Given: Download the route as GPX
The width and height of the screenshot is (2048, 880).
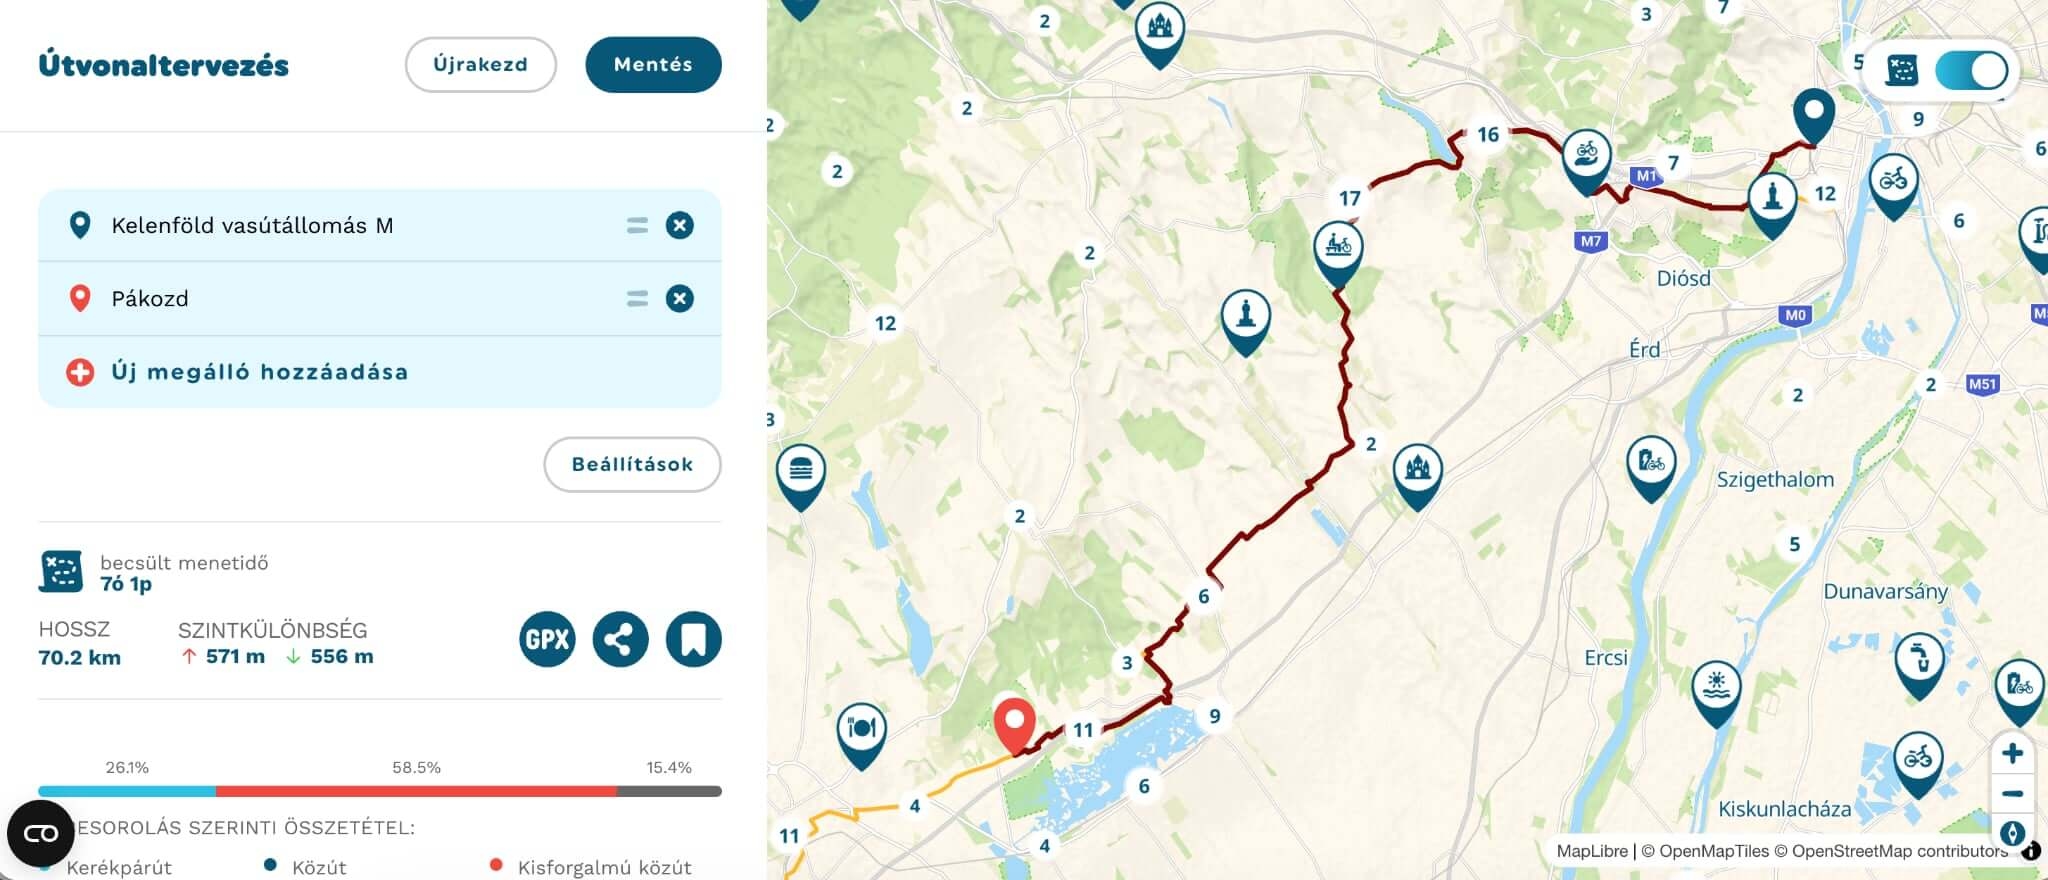Looking at the screenshot, I should coord(547,639).
